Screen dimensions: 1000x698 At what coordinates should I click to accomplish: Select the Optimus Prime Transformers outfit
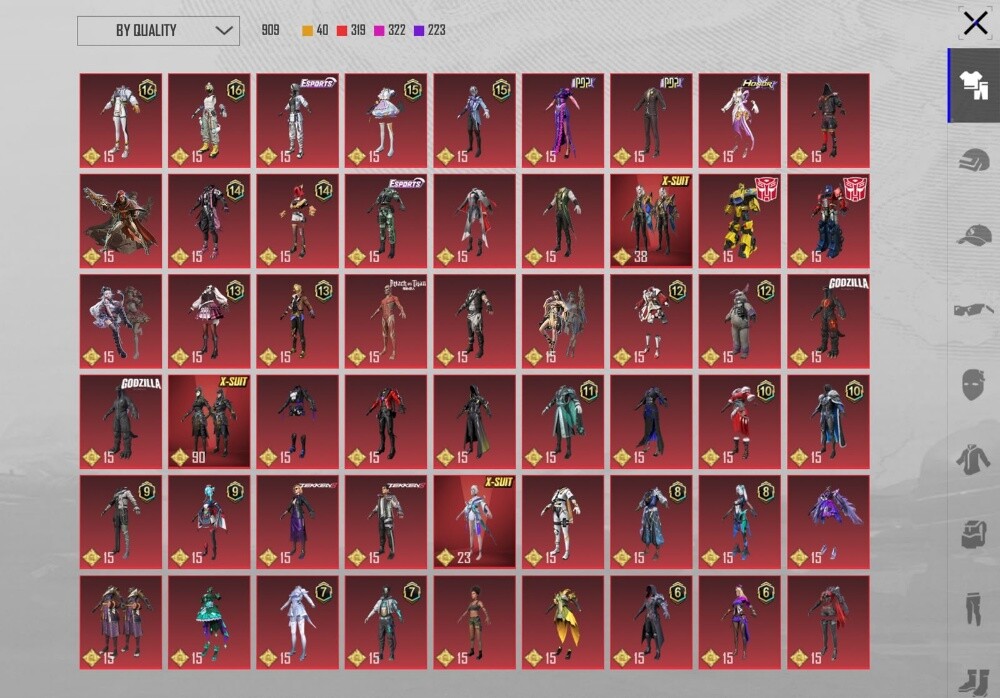[x=828, y=221]
